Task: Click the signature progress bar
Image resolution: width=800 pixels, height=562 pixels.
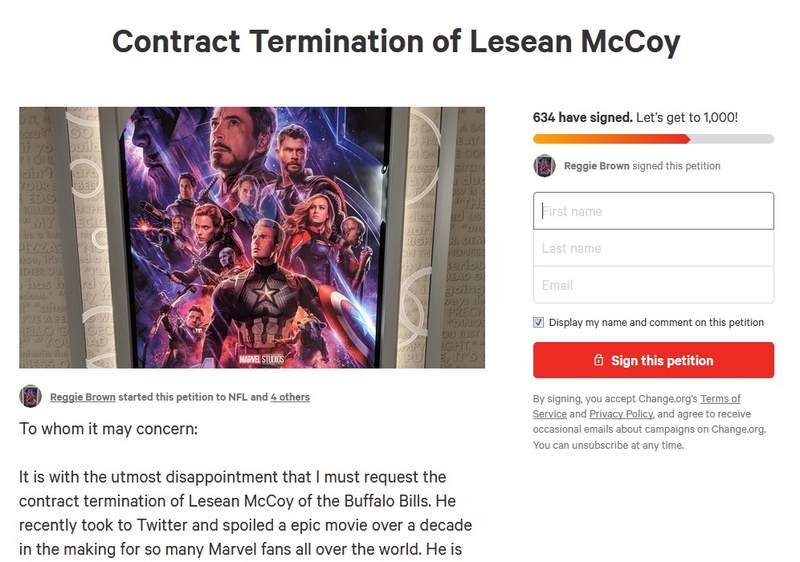Action: point(653,139)
